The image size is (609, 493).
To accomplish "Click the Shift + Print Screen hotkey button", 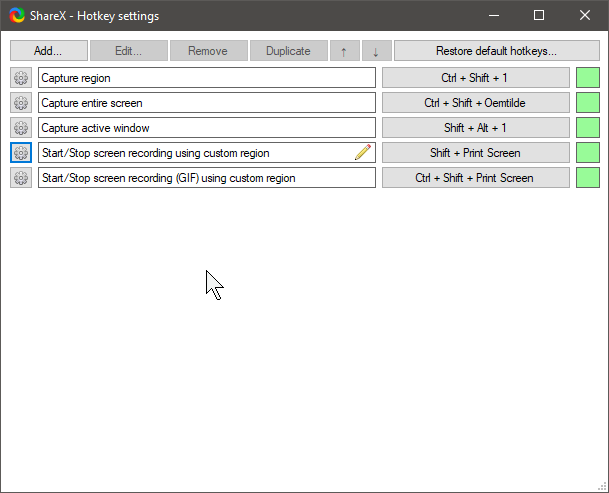I will [476, 153].
